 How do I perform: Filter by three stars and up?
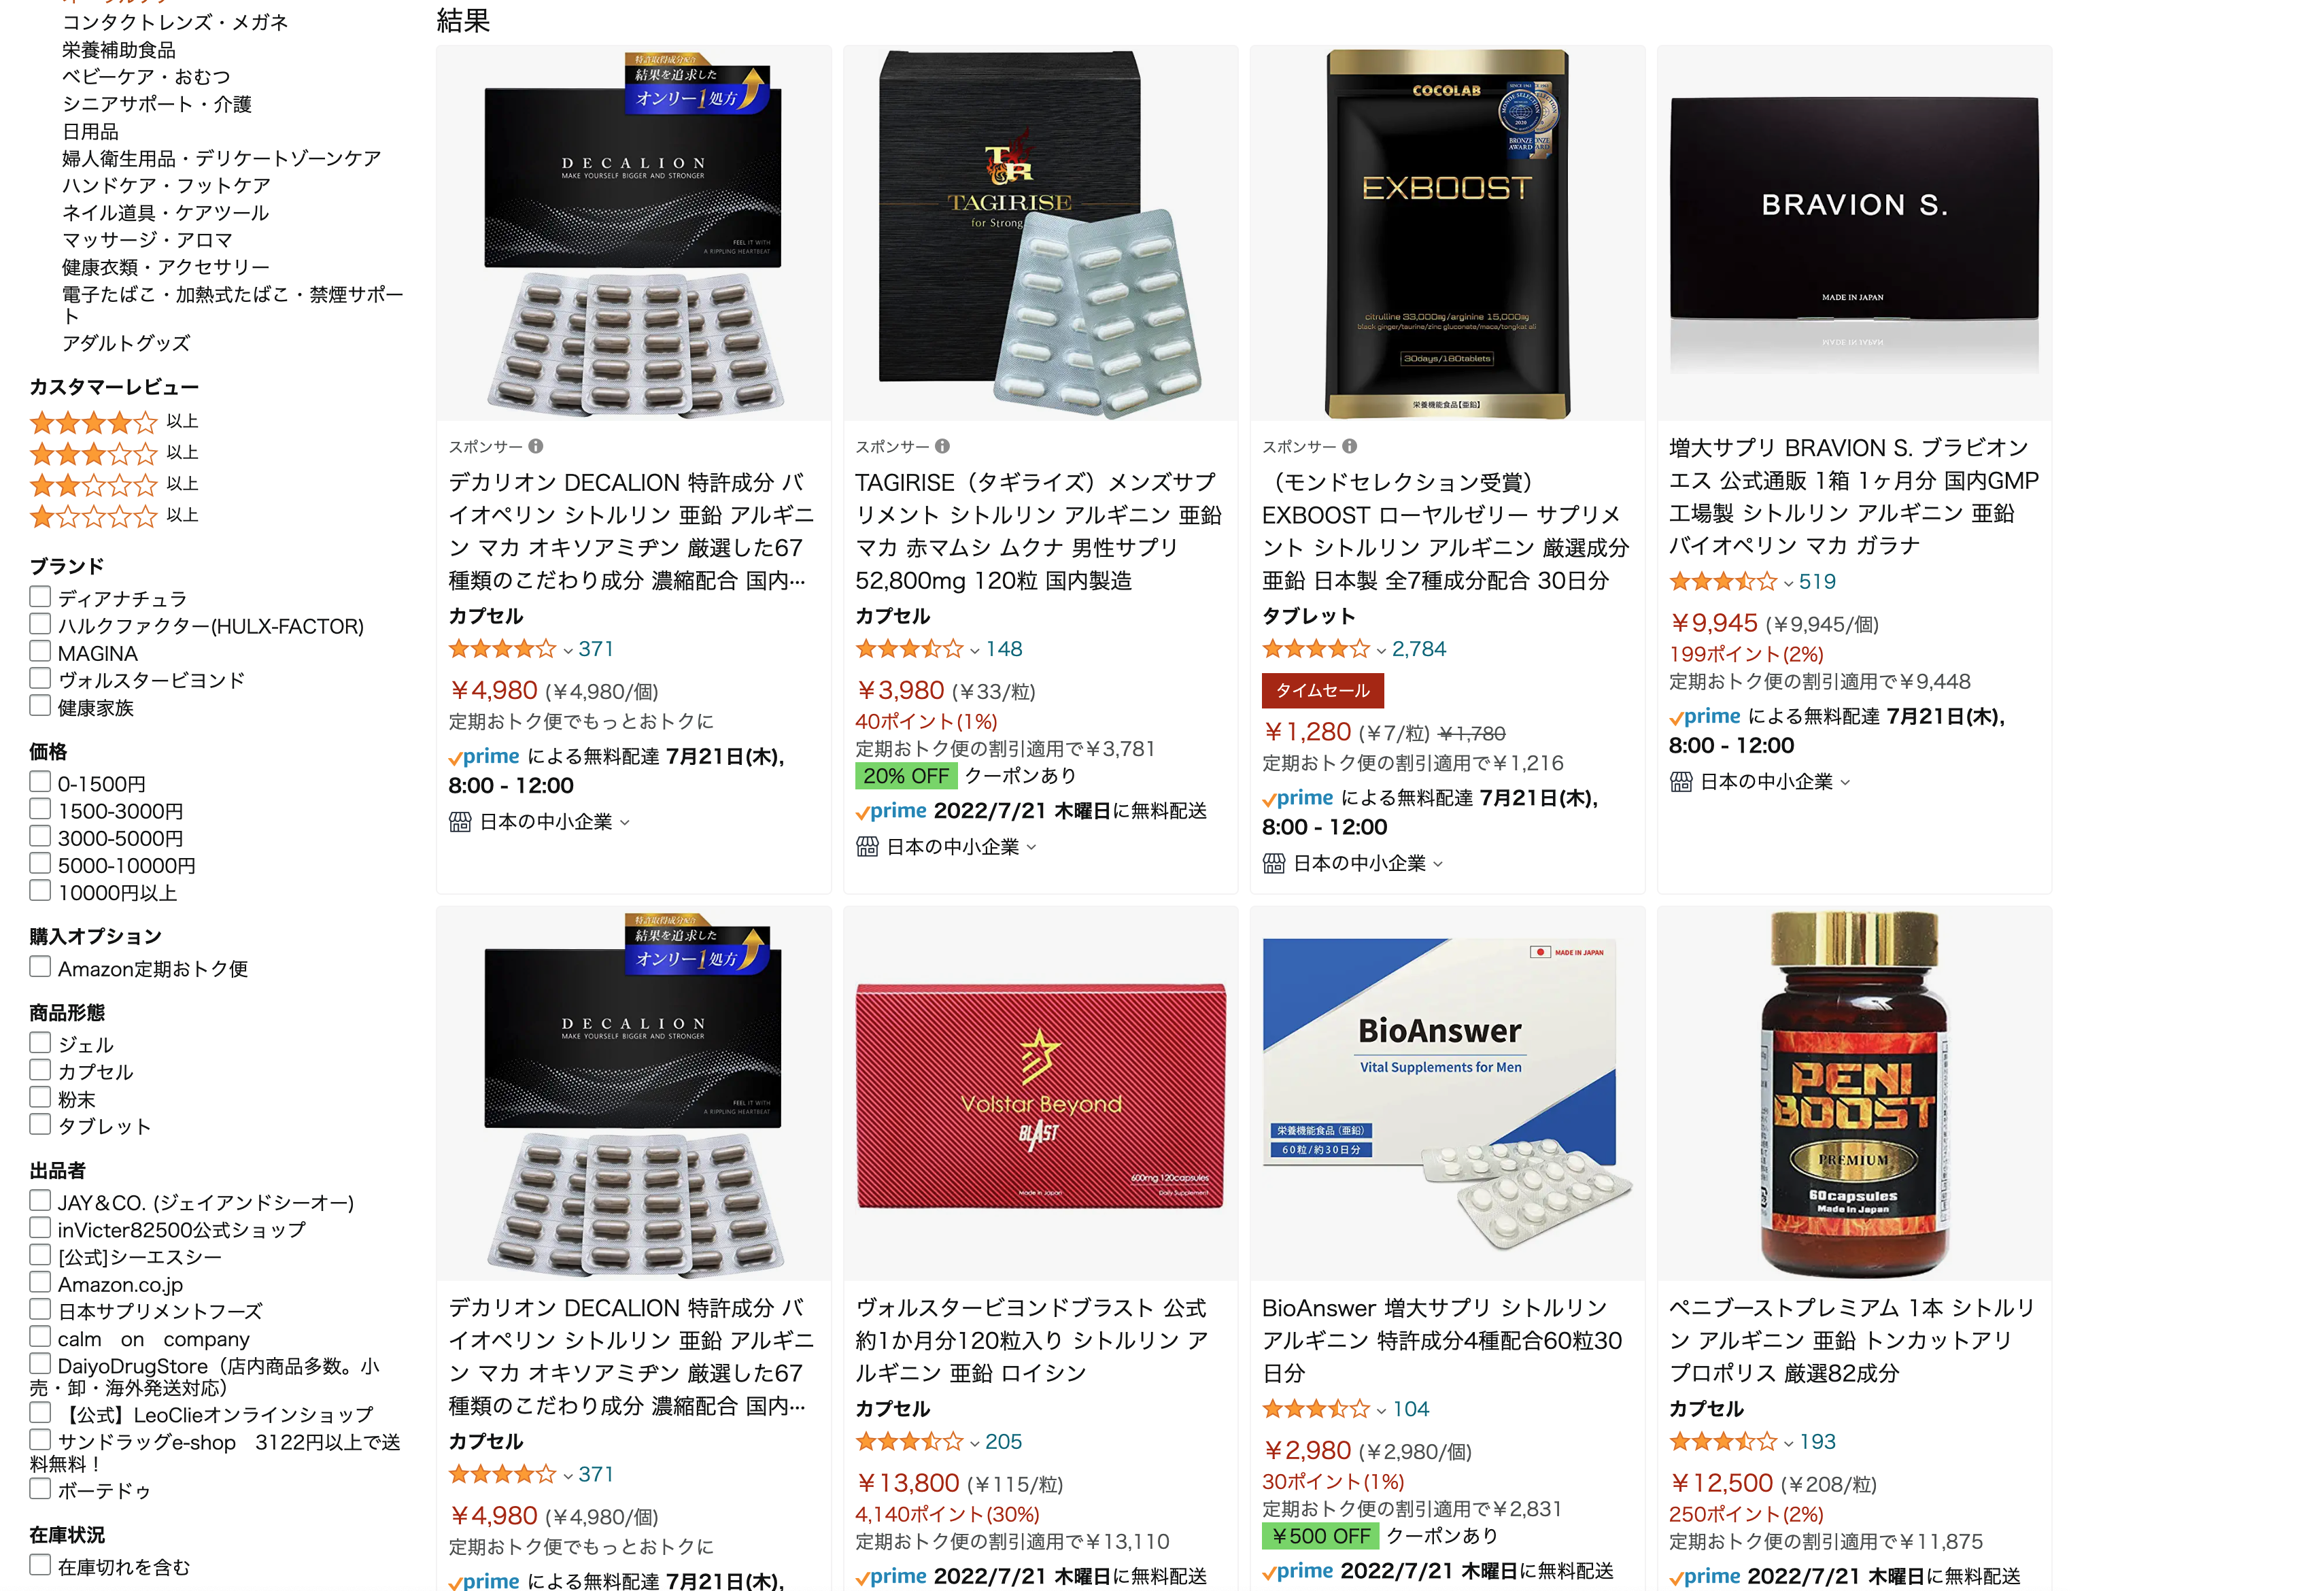coord(114,453)
